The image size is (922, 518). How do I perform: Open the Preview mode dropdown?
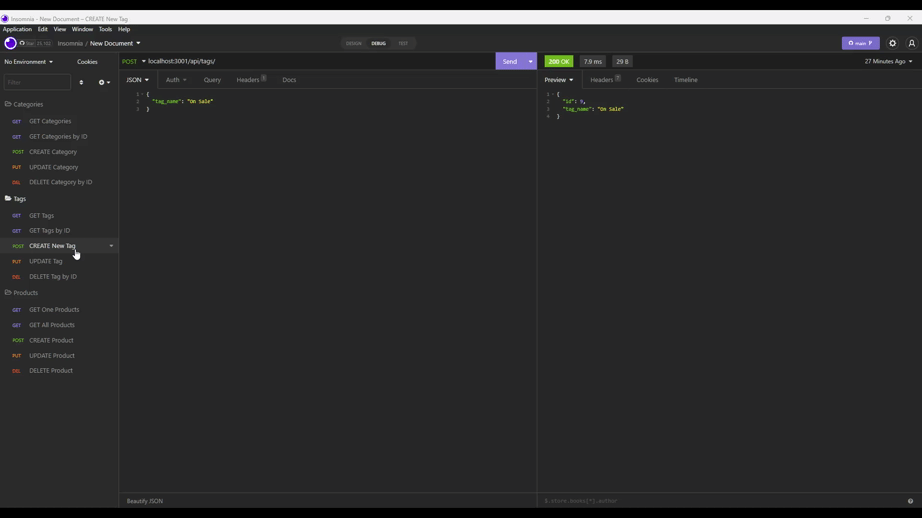(559, 79)
